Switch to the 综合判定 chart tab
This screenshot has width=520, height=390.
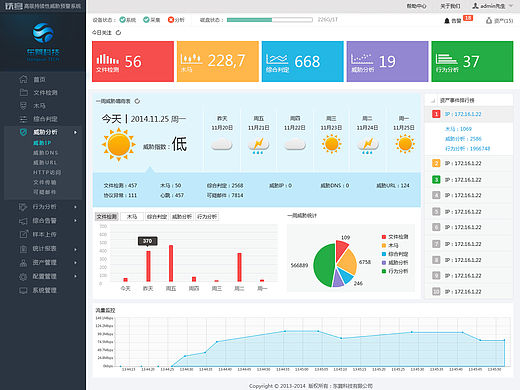coord(157,217)
